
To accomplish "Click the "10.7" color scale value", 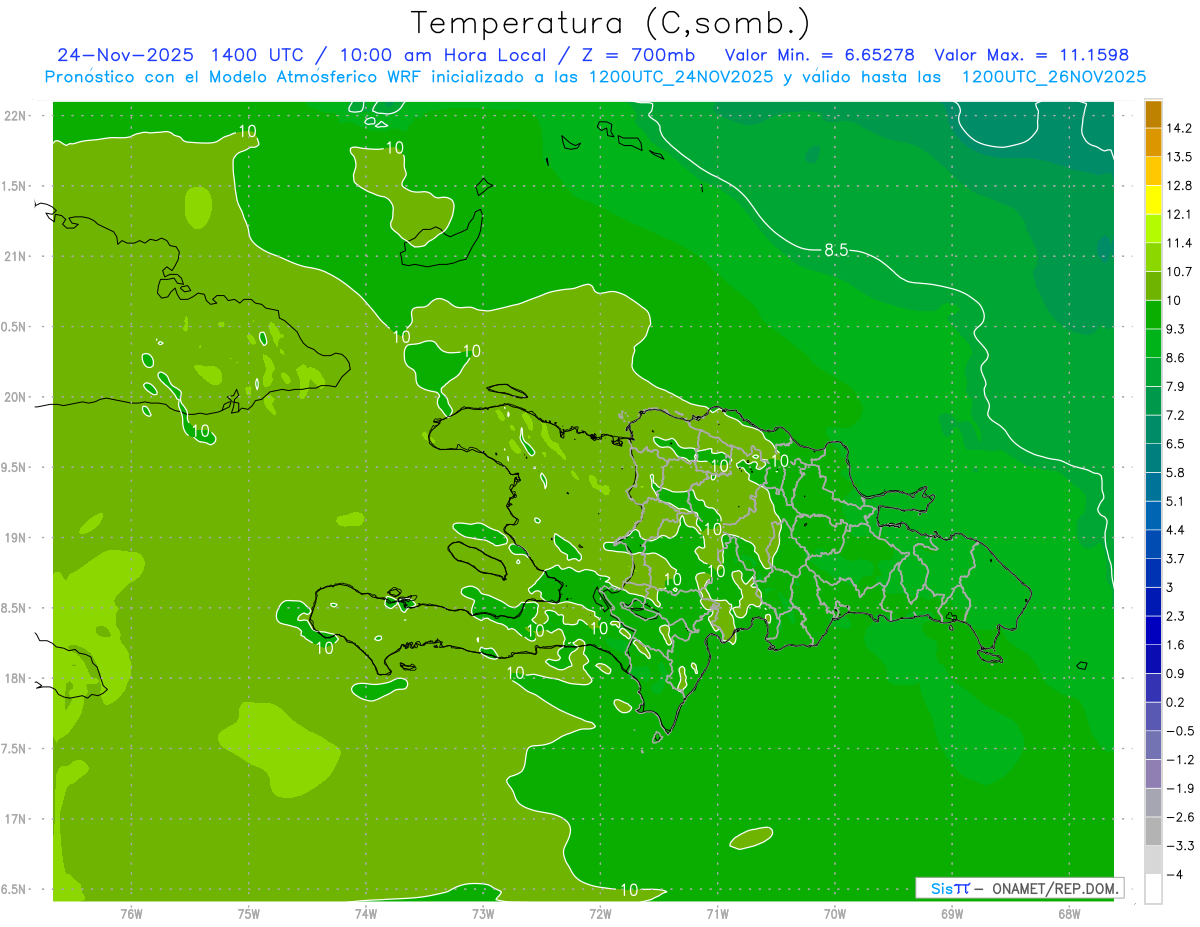I will tap(1179, 272).
